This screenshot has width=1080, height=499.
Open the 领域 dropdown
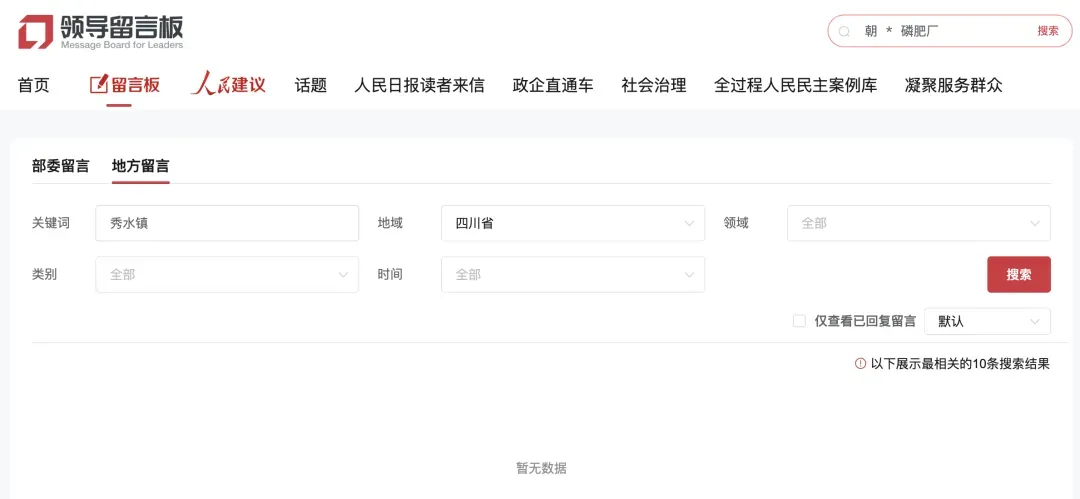pos(918,223)
